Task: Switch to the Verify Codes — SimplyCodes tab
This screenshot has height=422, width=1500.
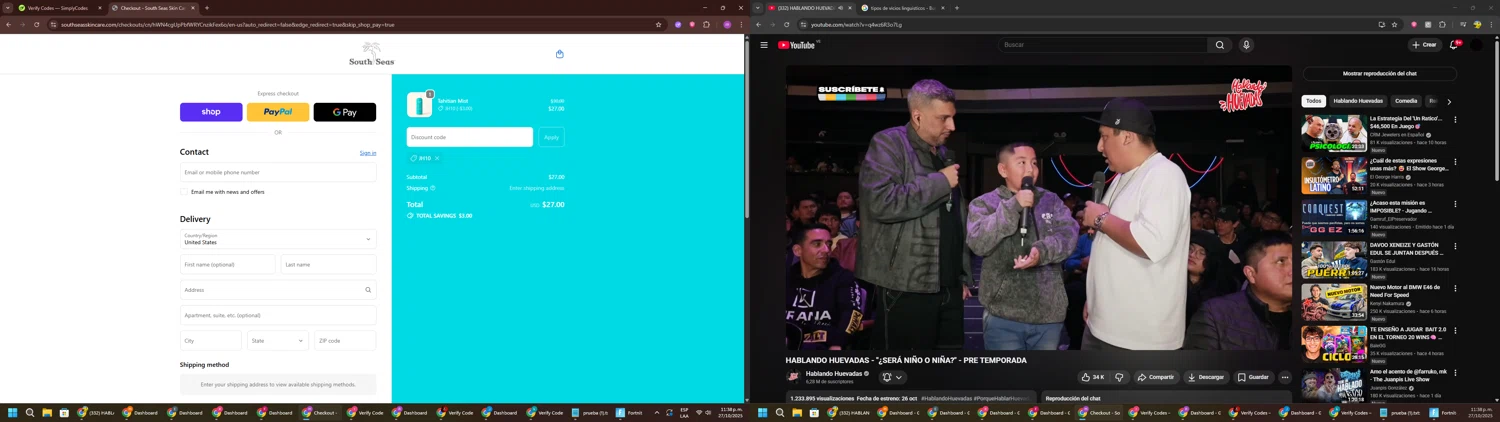Action: 58,8
